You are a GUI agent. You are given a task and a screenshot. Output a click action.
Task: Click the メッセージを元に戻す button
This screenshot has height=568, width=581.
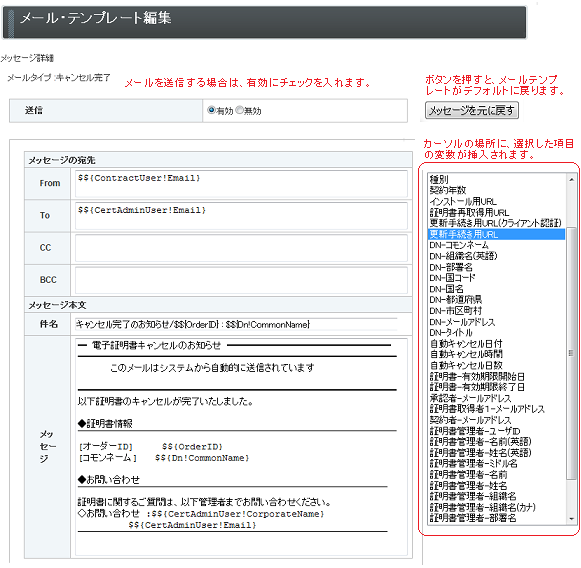[x=472, y=110]
